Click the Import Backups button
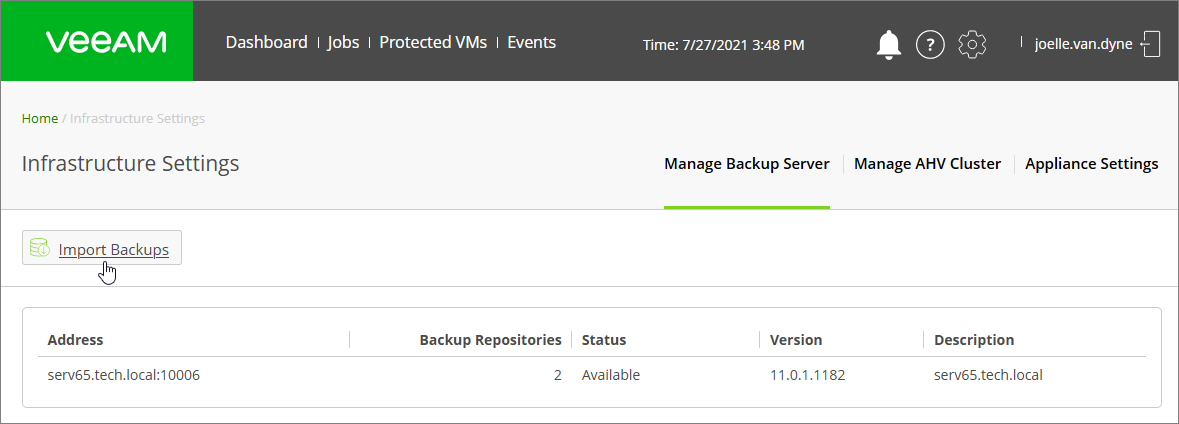This screenshot has width=1179, height=424. click(102, 247)
